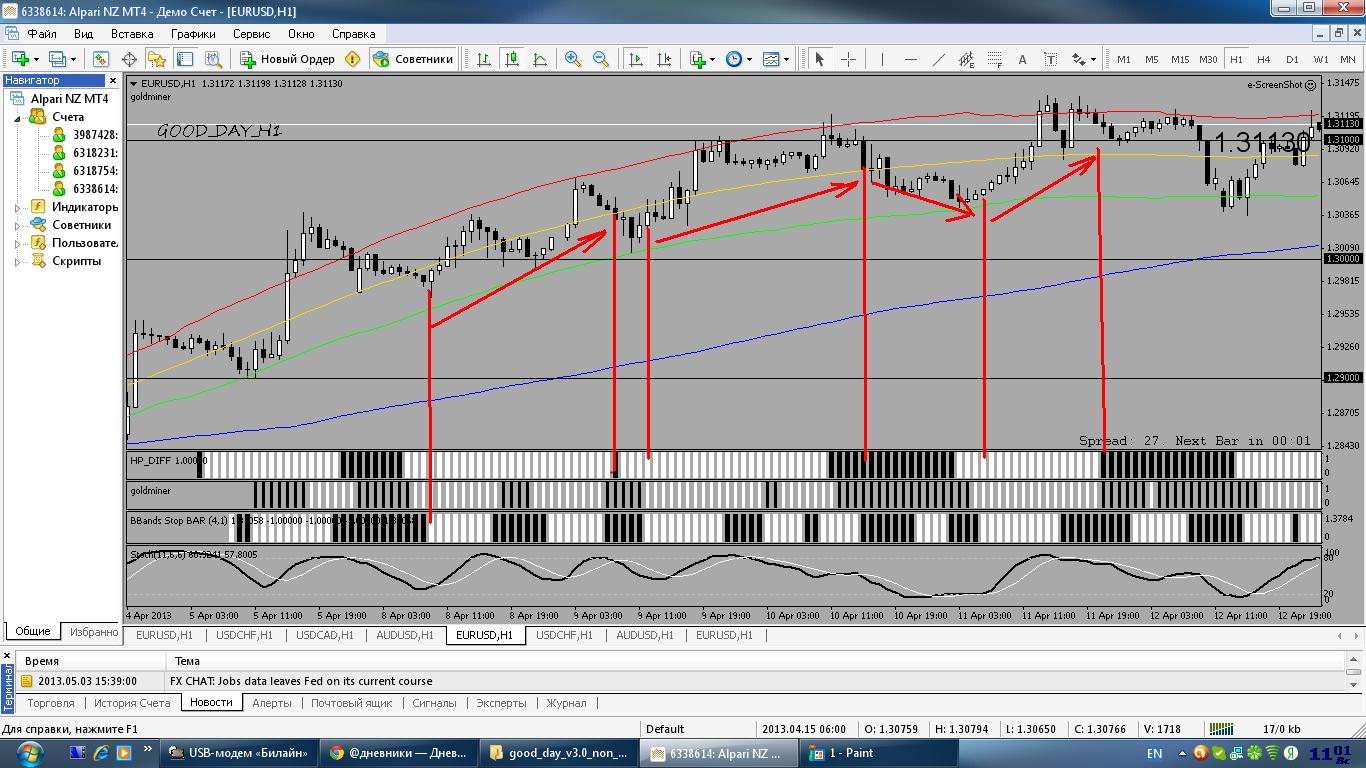
Task: Switch chart to line chart
Action: coord(539,59)
